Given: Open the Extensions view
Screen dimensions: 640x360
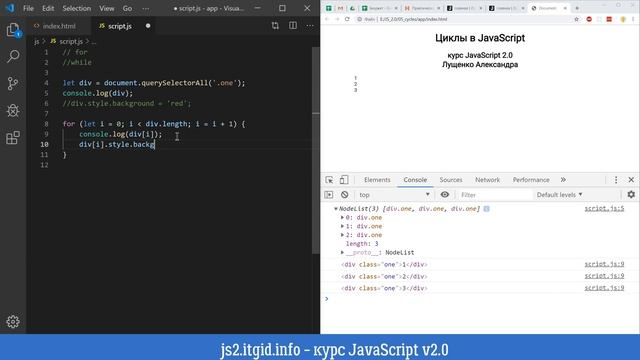Looking at the screenshot, I should [13, 138].
